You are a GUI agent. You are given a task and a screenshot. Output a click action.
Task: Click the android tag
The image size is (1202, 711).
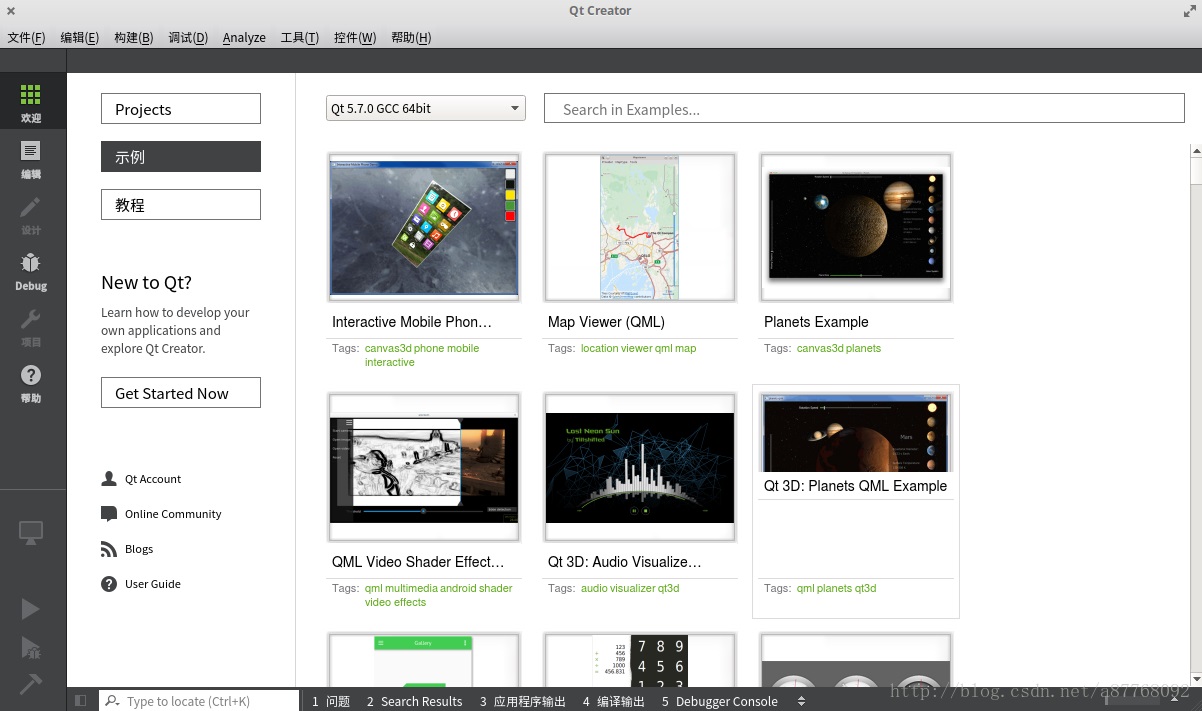pyautogui.click(x=459, y=588)
